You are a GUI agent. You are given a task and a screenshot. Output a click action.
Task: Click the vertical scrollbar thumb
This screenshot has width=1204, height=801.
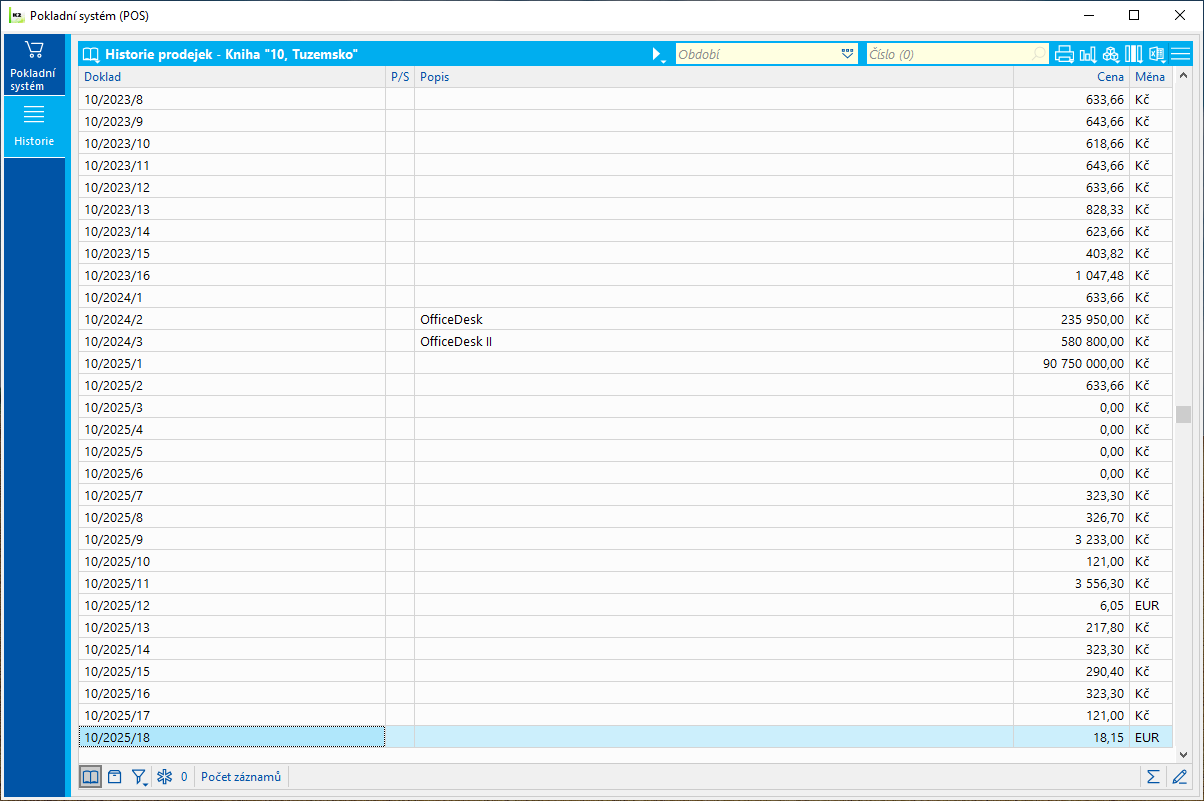point(1183,414)
